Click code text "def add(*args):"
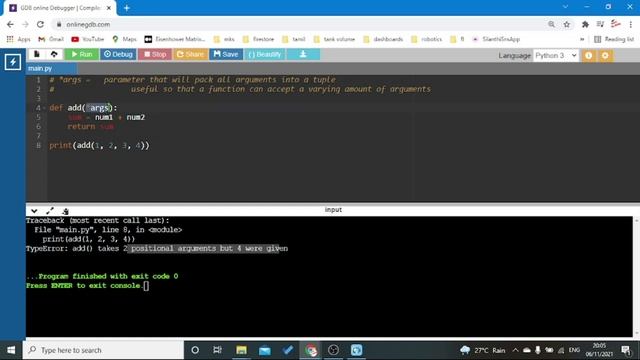Viewport: 640px width, 360px height. point(83,108)
